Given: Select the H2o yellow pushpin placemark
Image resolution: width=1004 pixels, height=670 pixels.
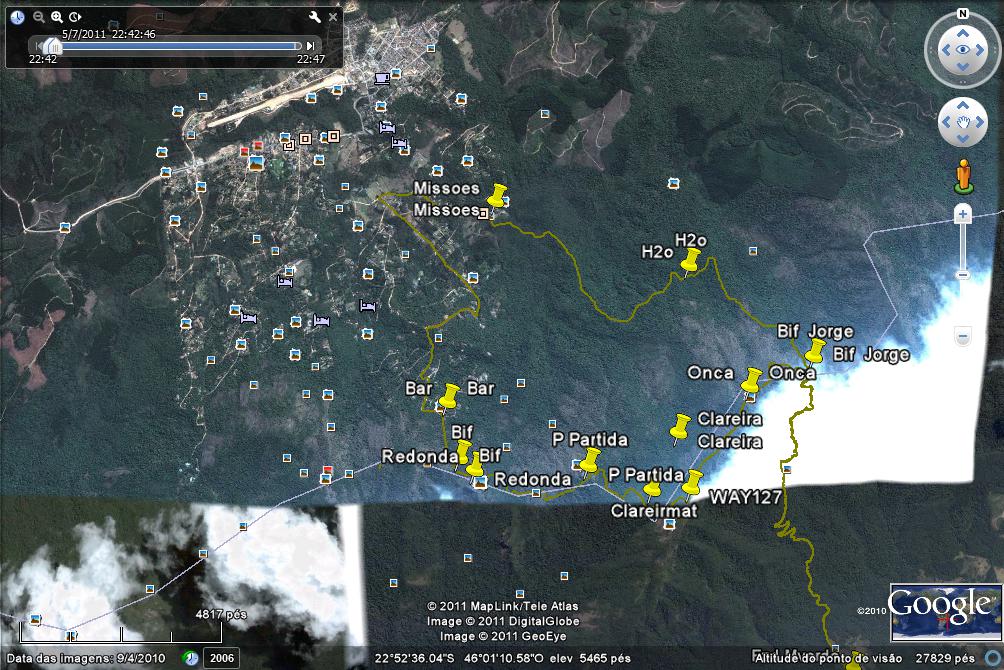Looking at the screenshot, I should coord(689,261).
